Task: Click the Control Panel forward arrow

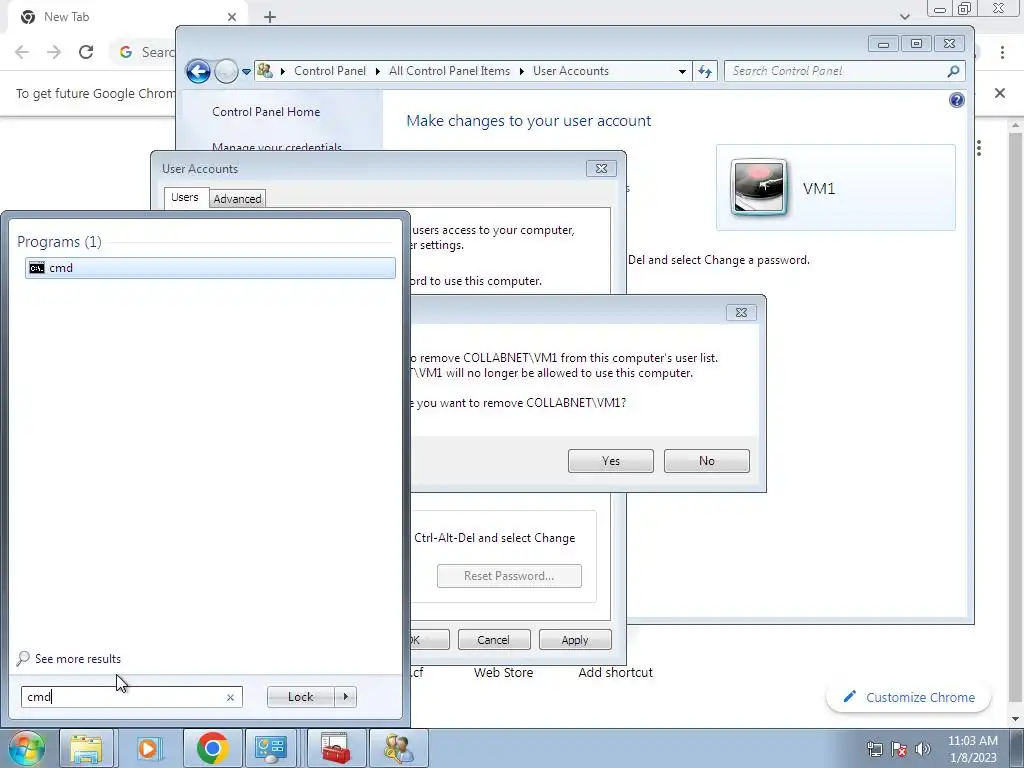Action: tap(227, 71)
